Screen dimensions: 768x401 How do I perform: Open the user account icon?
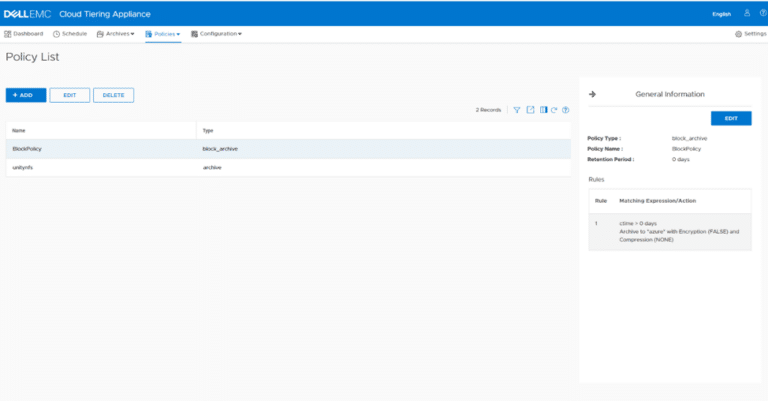point(747,13)
